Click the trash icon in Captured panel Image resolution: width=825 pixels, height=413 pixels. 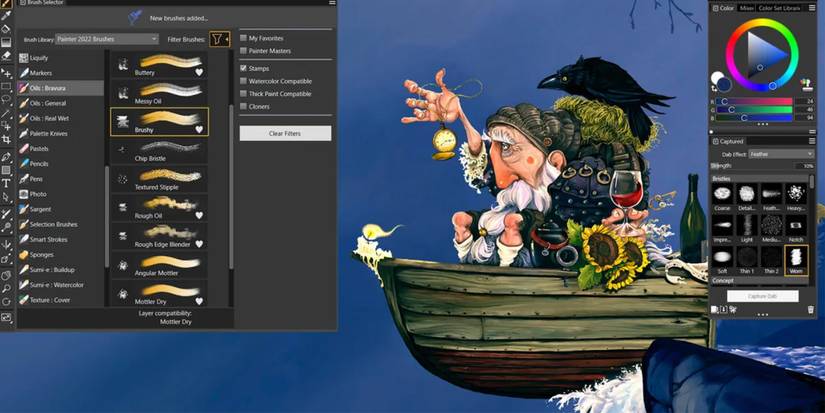810,310
